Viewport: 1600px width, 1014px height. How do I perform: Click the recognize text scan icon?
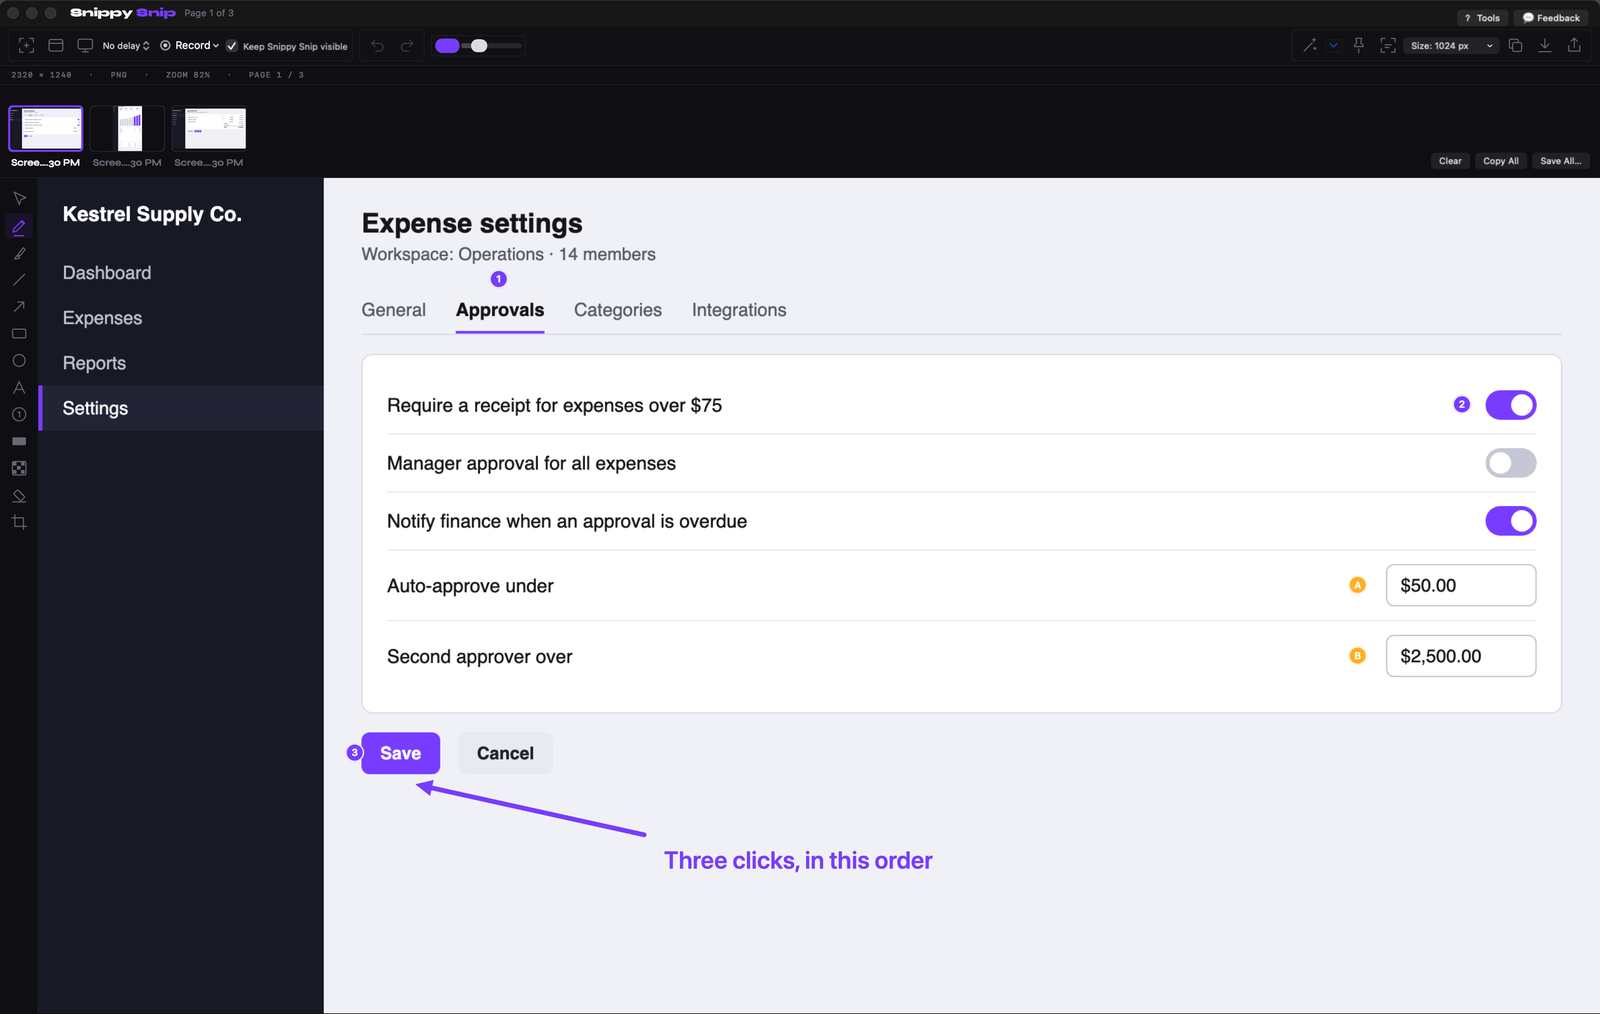[1388, 46]
